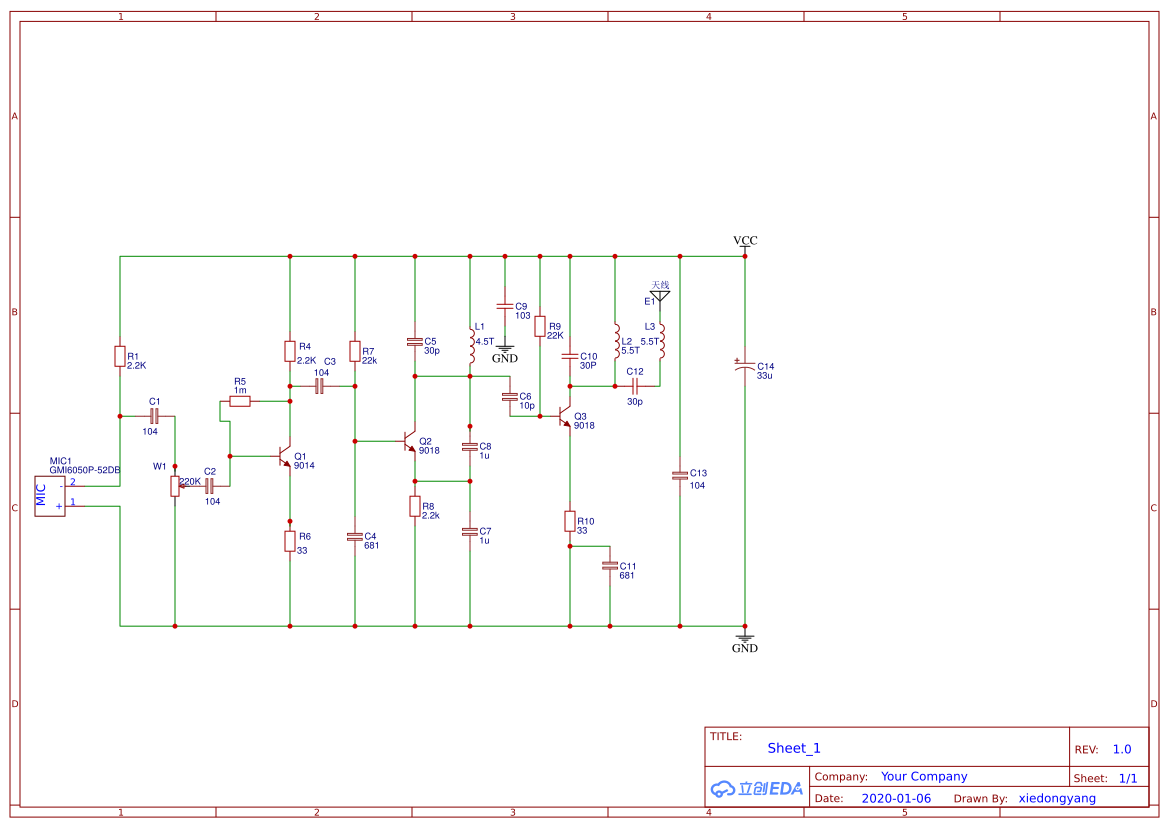
Task: Select capacitor C8 1u symbol
Action: coord(470,446)
